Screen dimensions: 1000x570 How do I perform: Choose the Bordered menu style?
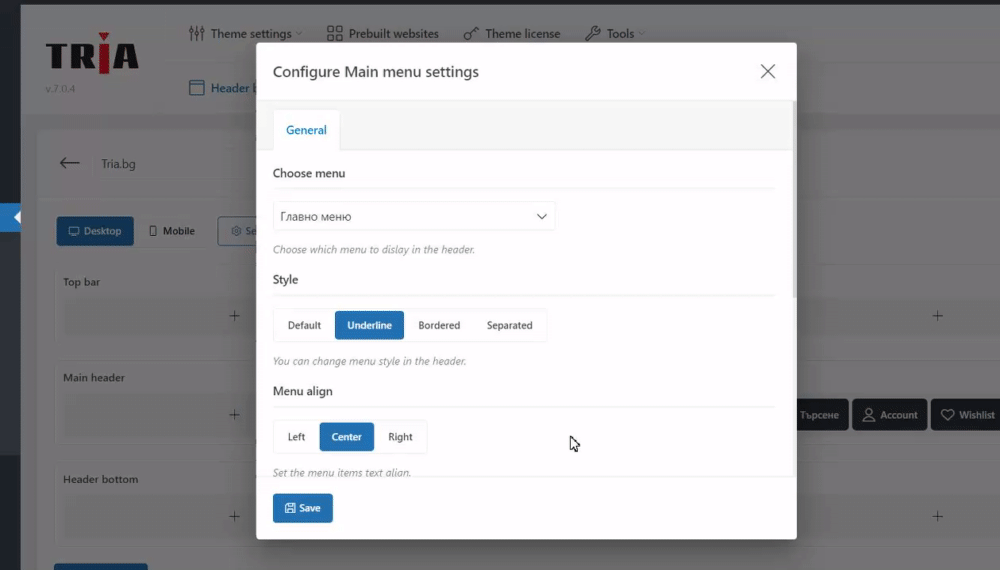click(x=439, y=325)
